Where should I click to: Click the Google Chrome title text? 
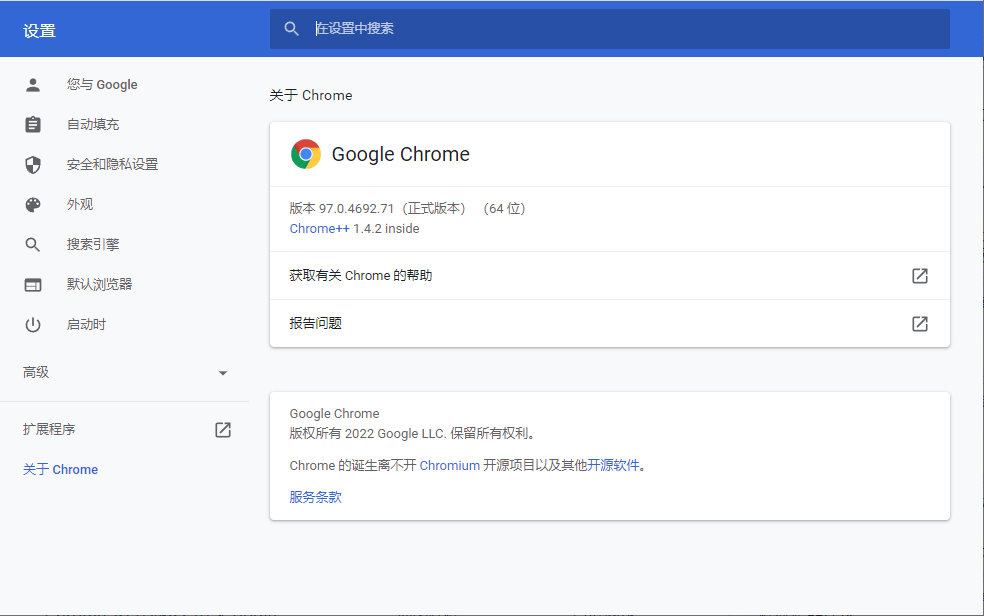point(400,154)
